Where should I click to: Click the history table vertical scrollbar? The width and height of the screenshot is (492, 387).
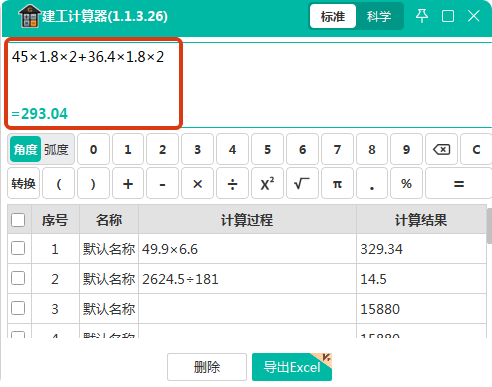pyautogui.click(x=489, y=226)
